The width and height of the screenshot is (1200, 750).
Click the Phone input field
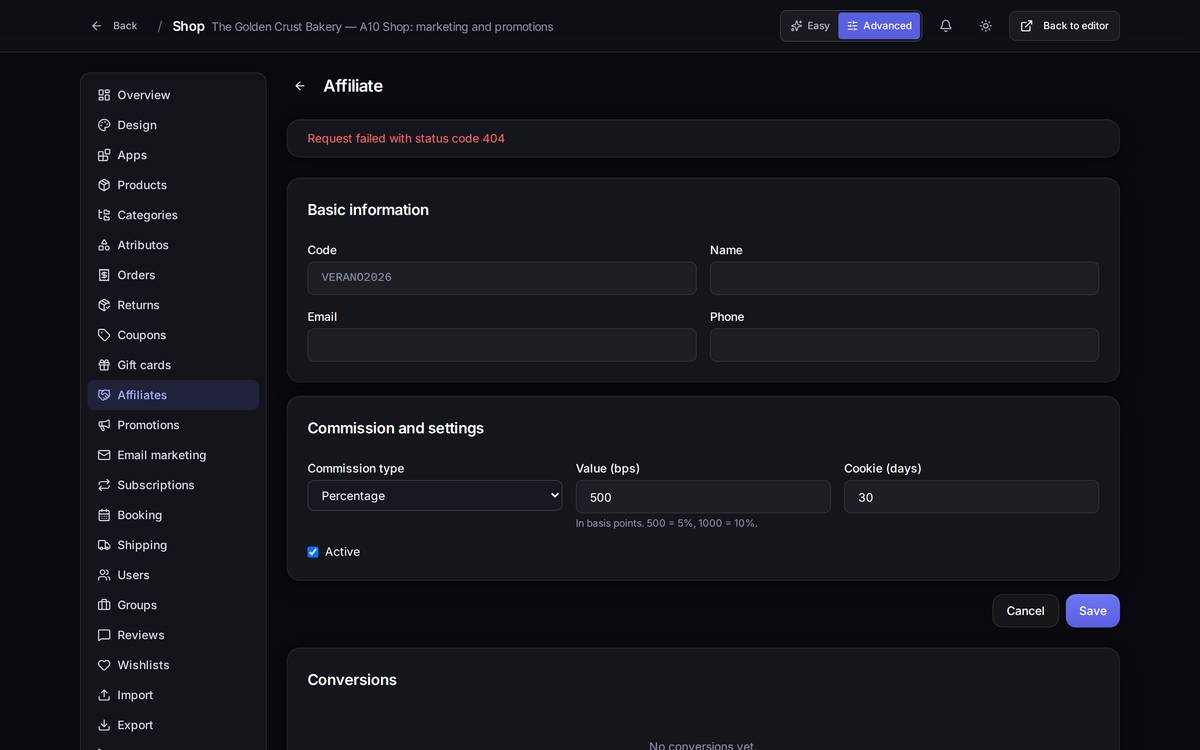tap(904, 345)
